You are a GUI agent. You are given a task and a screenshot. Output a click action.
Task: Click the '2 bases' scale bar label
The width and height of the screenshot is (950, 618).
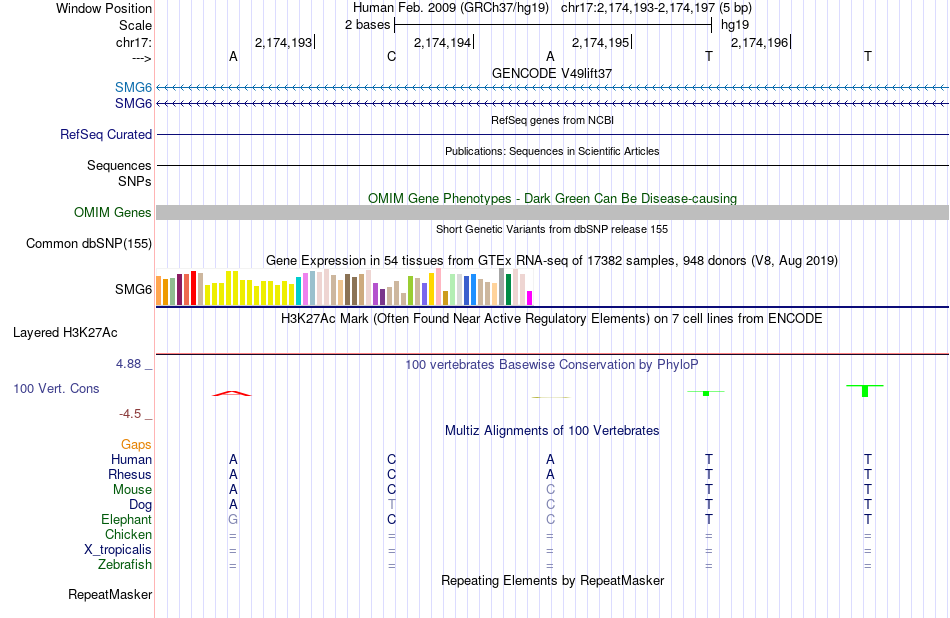[368, 25]
